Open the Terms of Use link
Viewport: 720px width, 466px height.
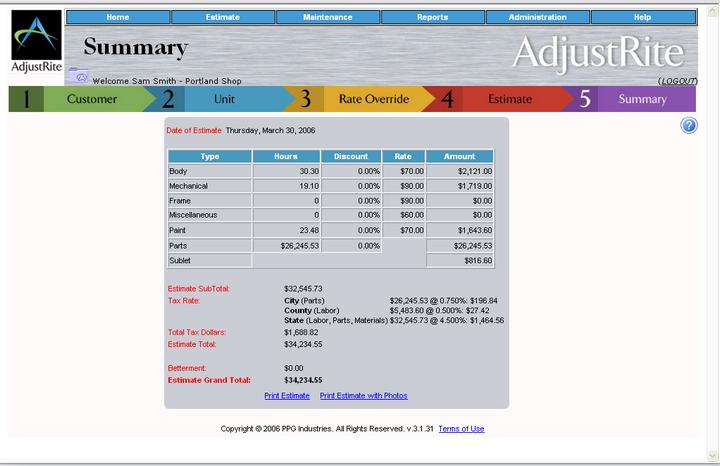461,429
